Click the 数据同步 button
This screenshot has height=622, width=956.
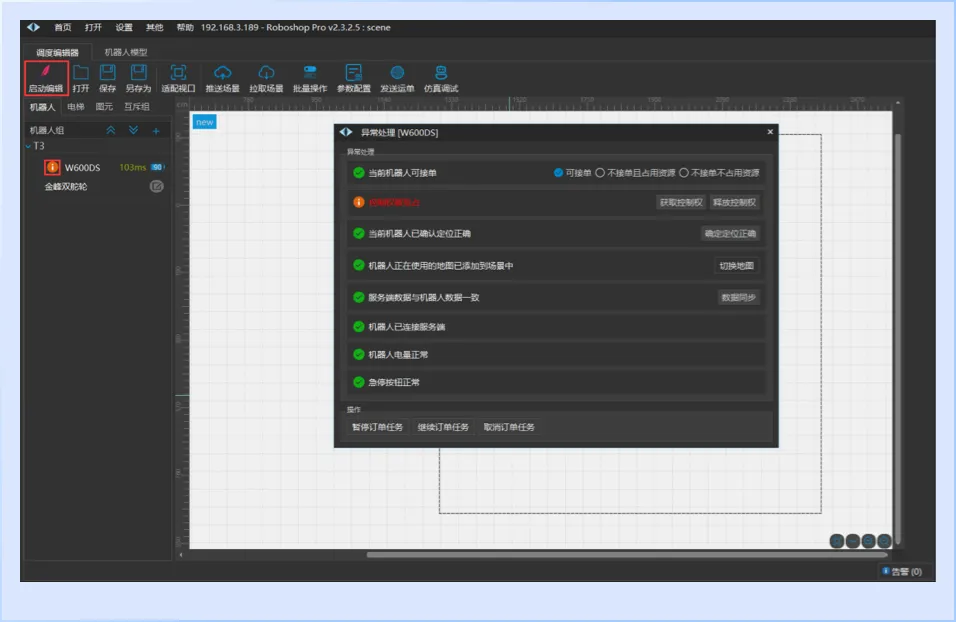[x=738, y=298]
